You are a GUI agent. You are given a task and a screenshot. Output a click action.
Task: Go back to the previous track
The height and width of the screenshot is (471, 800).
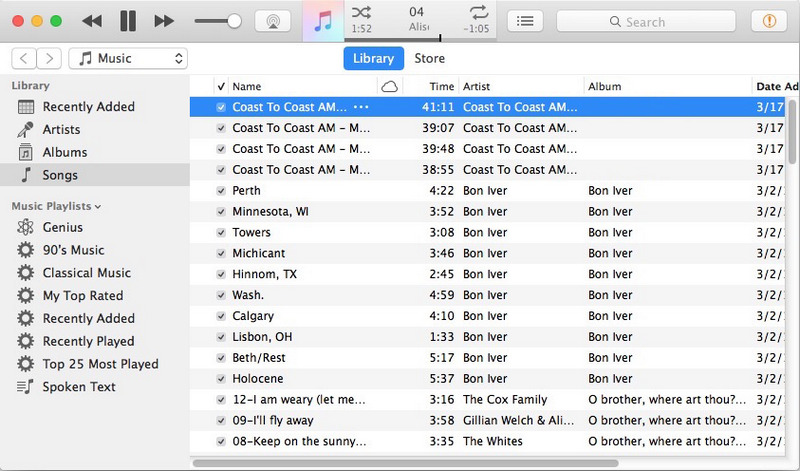(91, 21)
